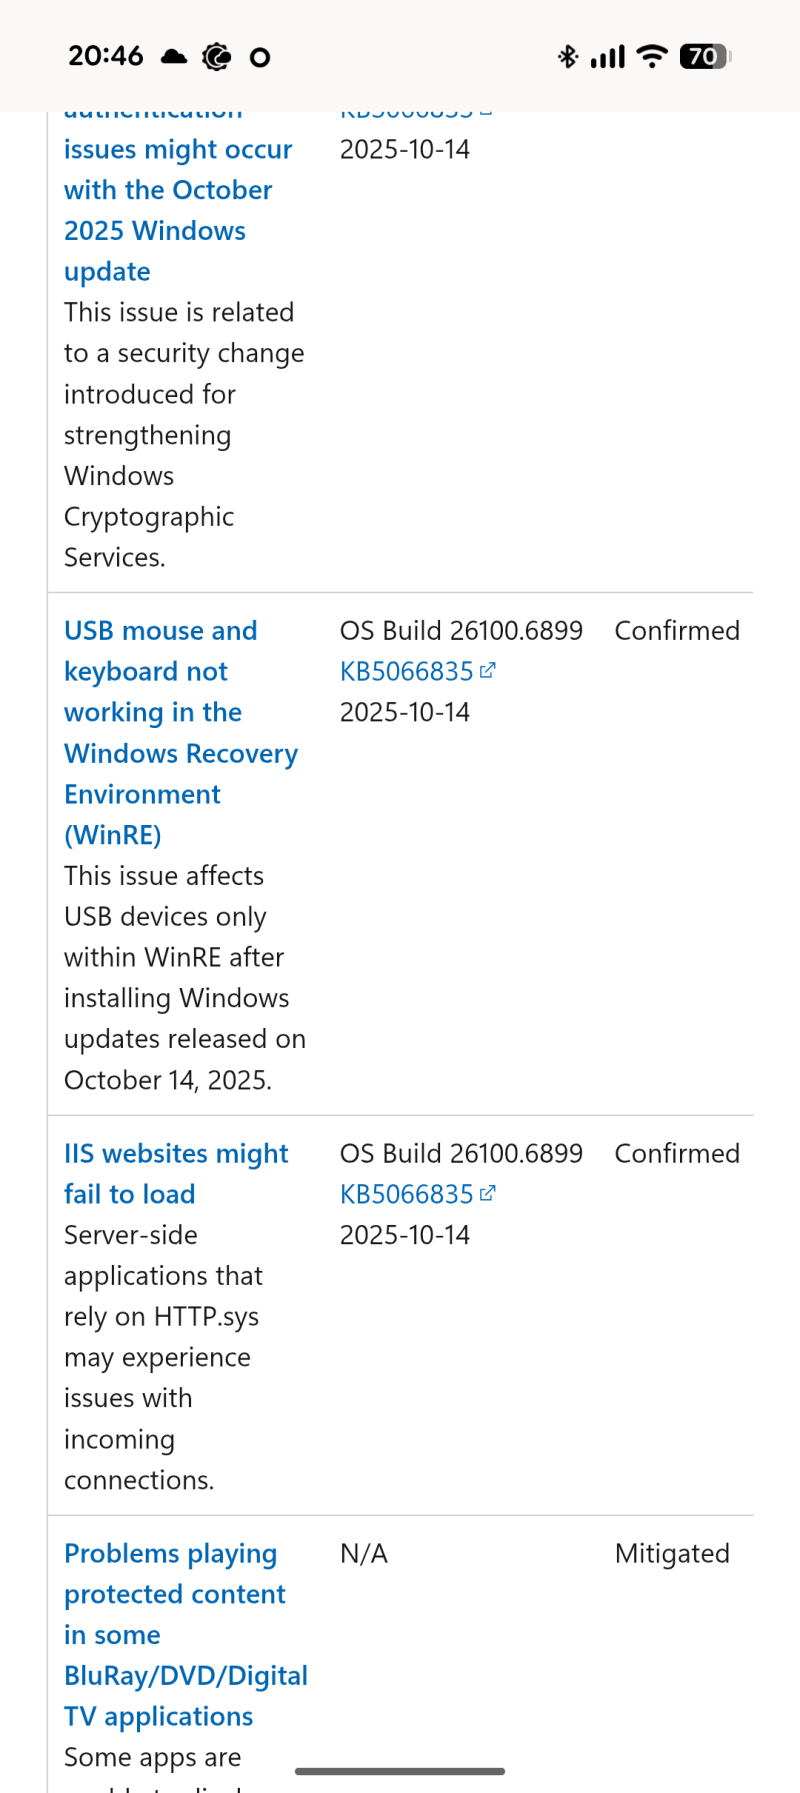Tap the Bluetooth icon in status bar
Image resolution: width=800 pixels, height=1793 pixels.
[x=568, y=57]
